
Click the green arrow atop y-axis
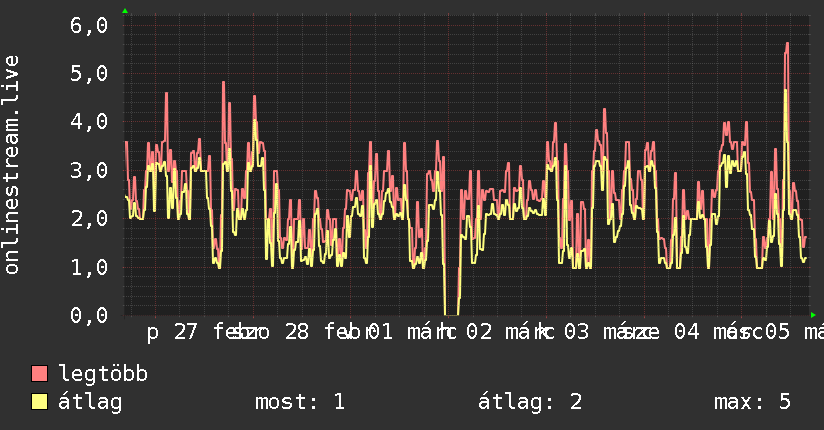125,11
